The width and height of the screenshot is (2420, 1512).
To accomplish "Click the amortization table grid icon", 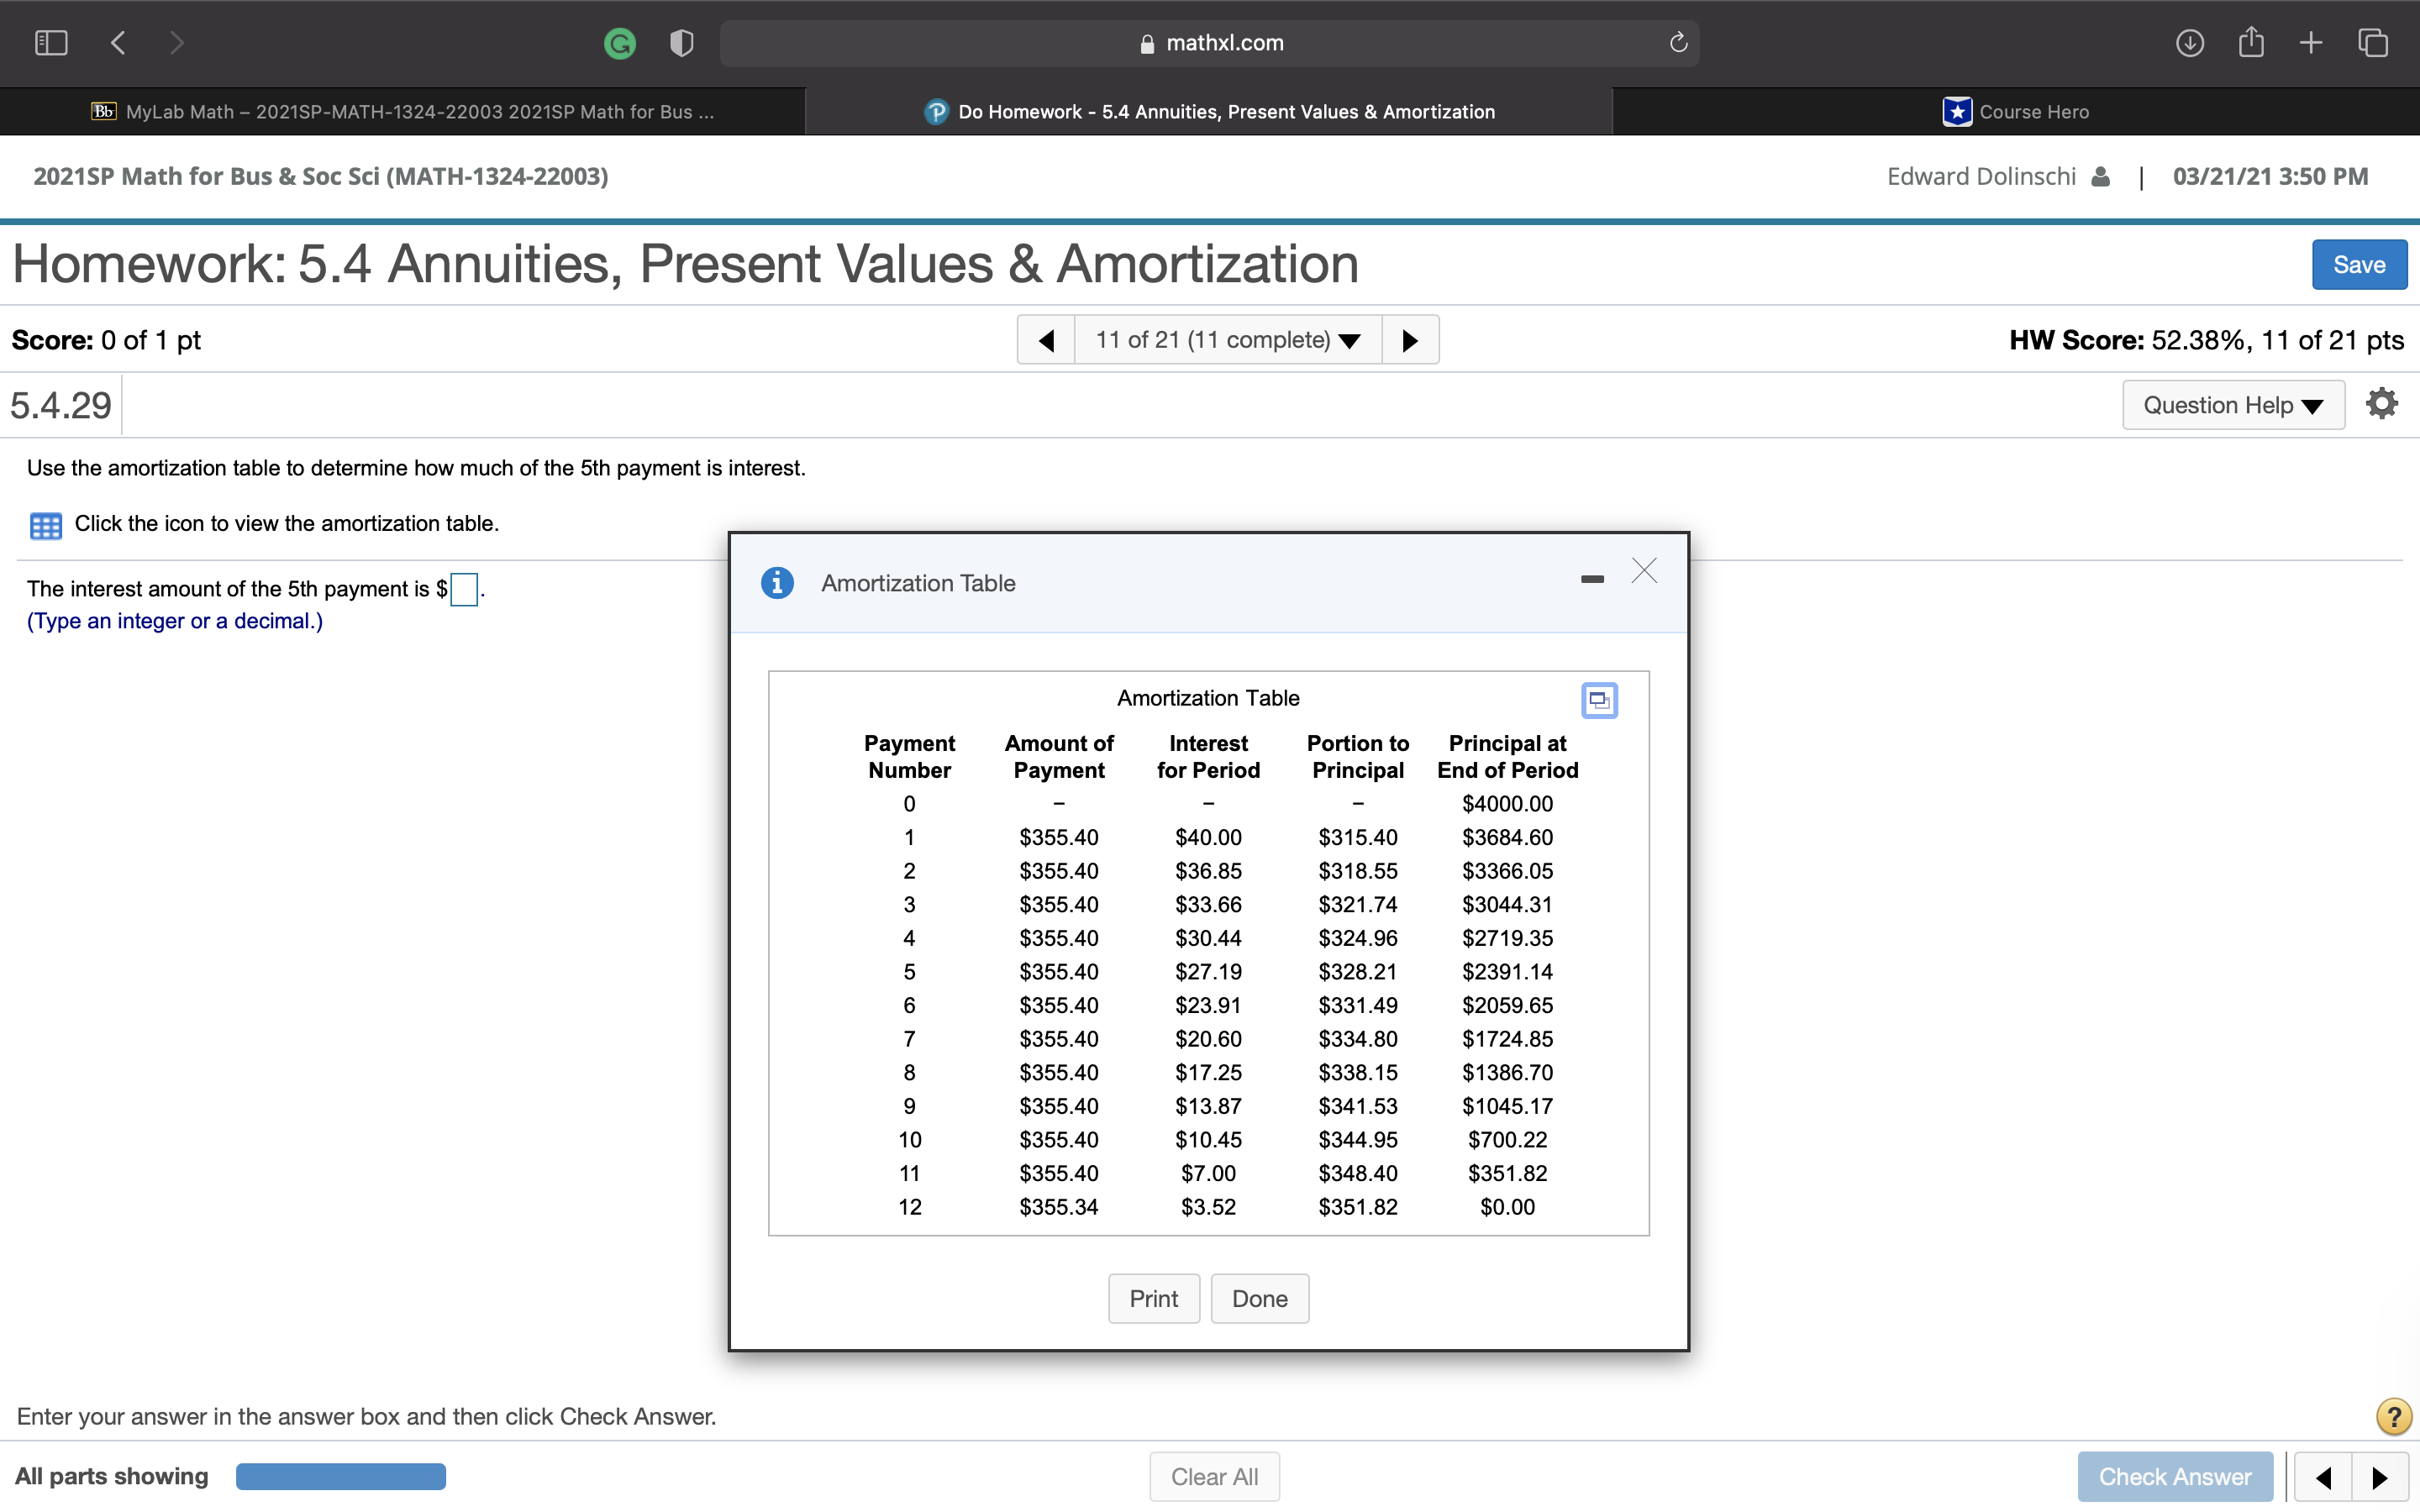I will coord(46,525).
